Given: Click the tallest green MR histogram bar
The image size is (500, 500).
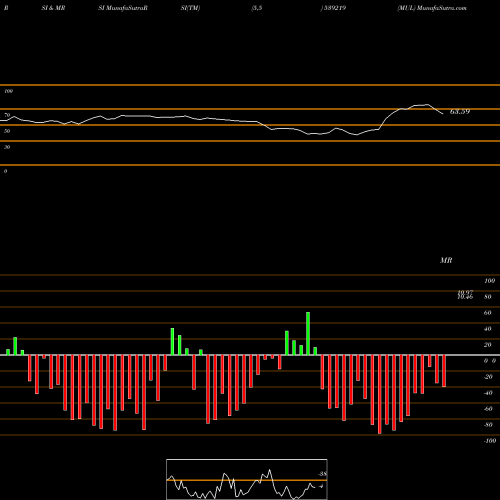Looking at the screenshot, I should coord(308,334).
